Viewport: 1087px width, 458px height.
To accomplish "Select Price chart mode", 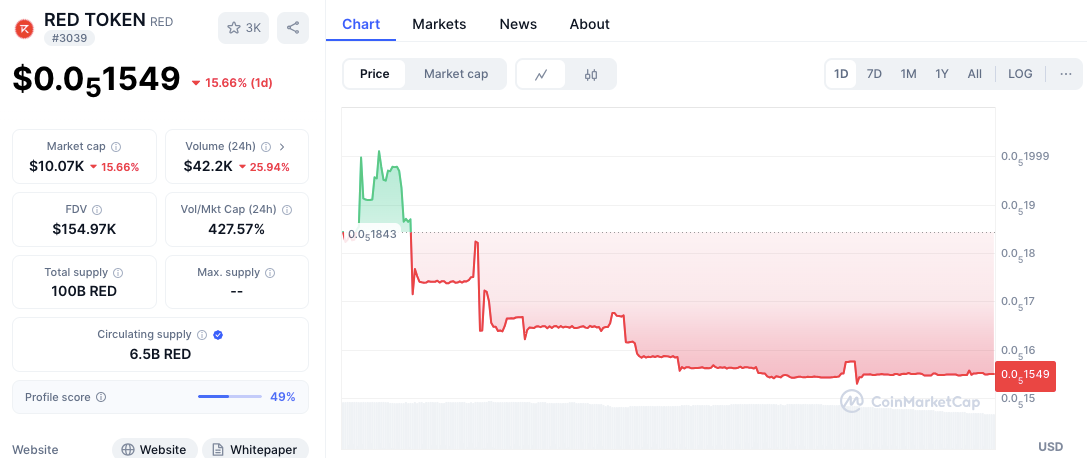I will pyautogui.click(x=374, y=74).
